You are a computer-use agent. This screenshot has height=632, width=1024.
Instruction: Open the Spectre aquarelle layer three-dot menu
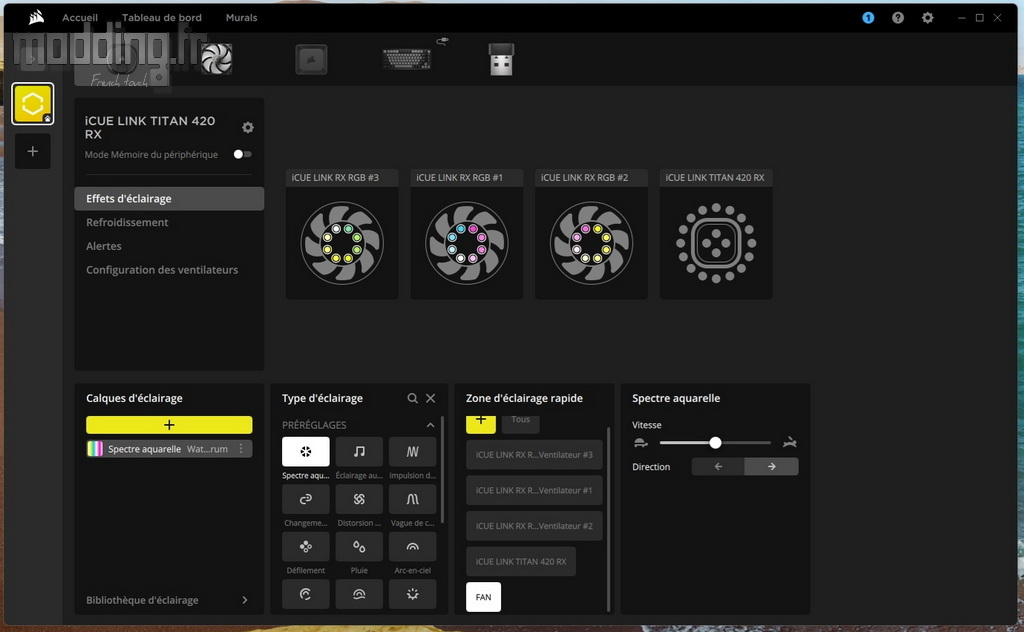(241, 449)
